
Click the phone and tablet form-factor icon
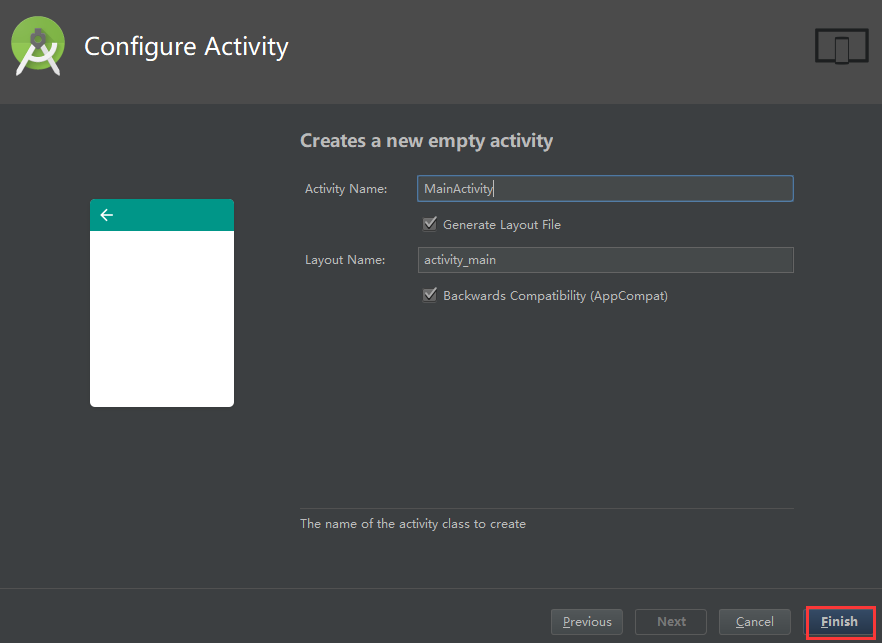click(x=842, y=47)
